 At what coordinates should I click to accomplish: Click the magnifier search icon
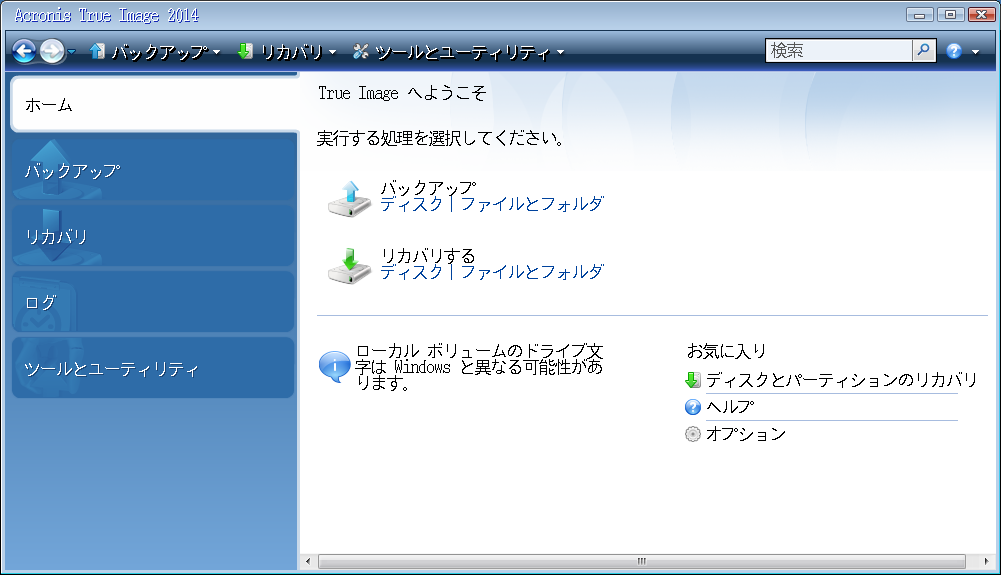pos(924,50)
